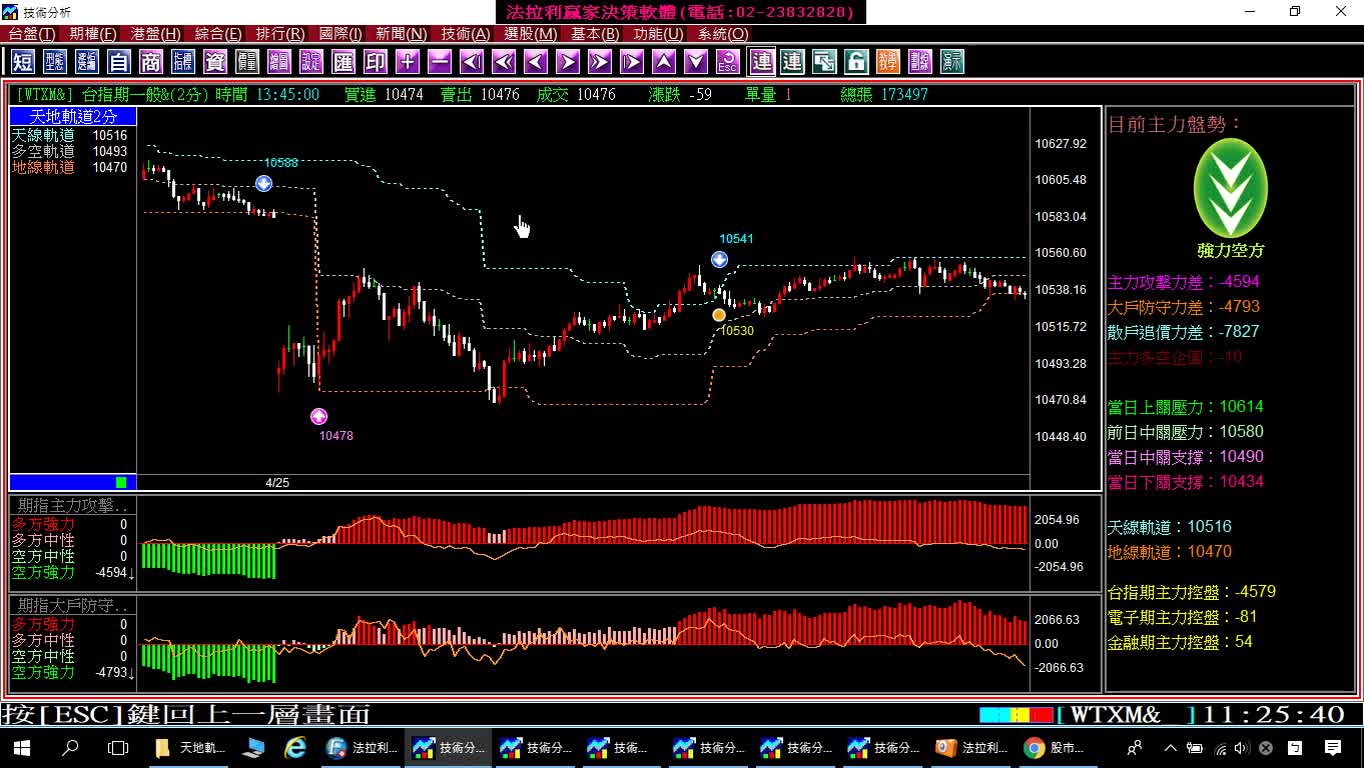The width and height of the screenshot is (1364, 768).
Task: Show hidden system tray icons chevron
Action: [x=1170, y=747]
